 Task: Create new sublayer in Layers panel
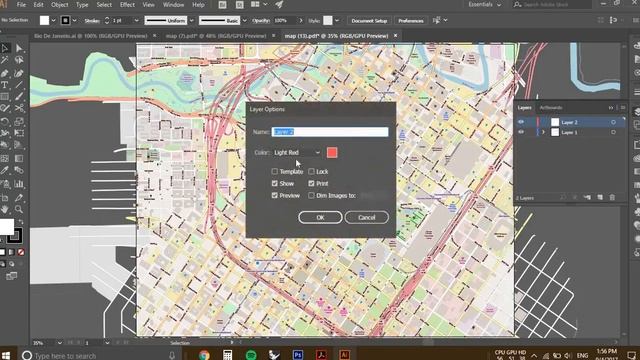(587, 198)
